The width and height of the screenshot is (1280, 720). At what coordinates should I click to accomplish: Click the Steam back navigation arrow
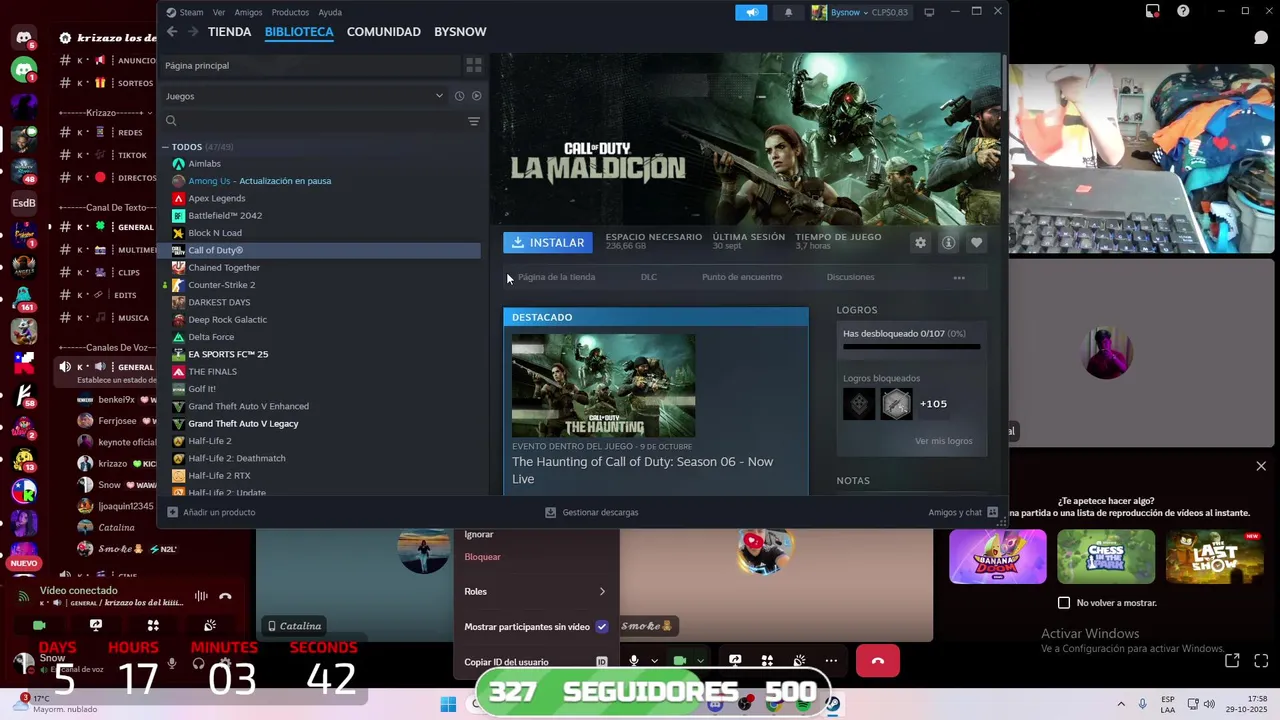pos(172,32)
